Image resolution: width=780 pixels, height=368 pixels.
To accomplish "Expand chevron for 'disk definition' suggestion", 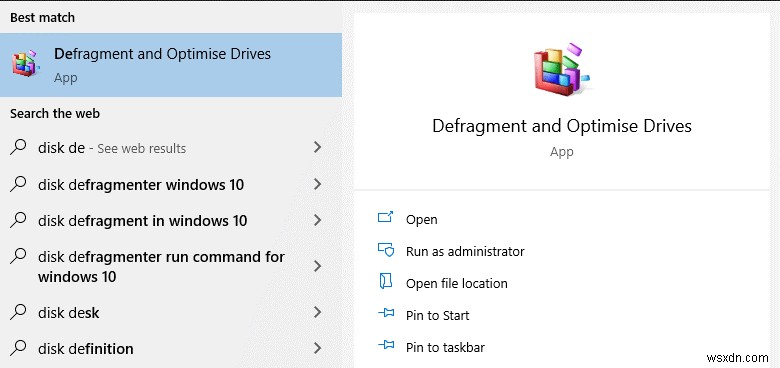I will pos(317,348).
